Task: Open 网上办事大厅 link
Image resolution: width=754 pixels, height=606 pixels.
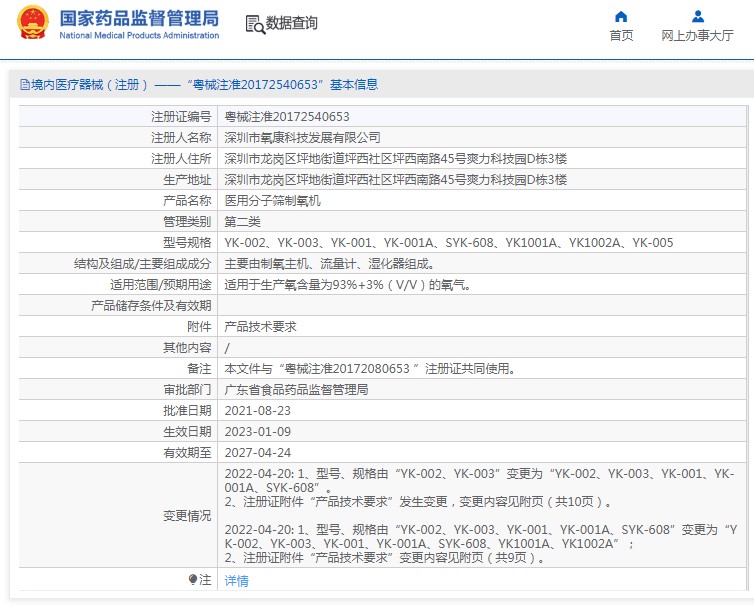Action: tap(697, 36)
